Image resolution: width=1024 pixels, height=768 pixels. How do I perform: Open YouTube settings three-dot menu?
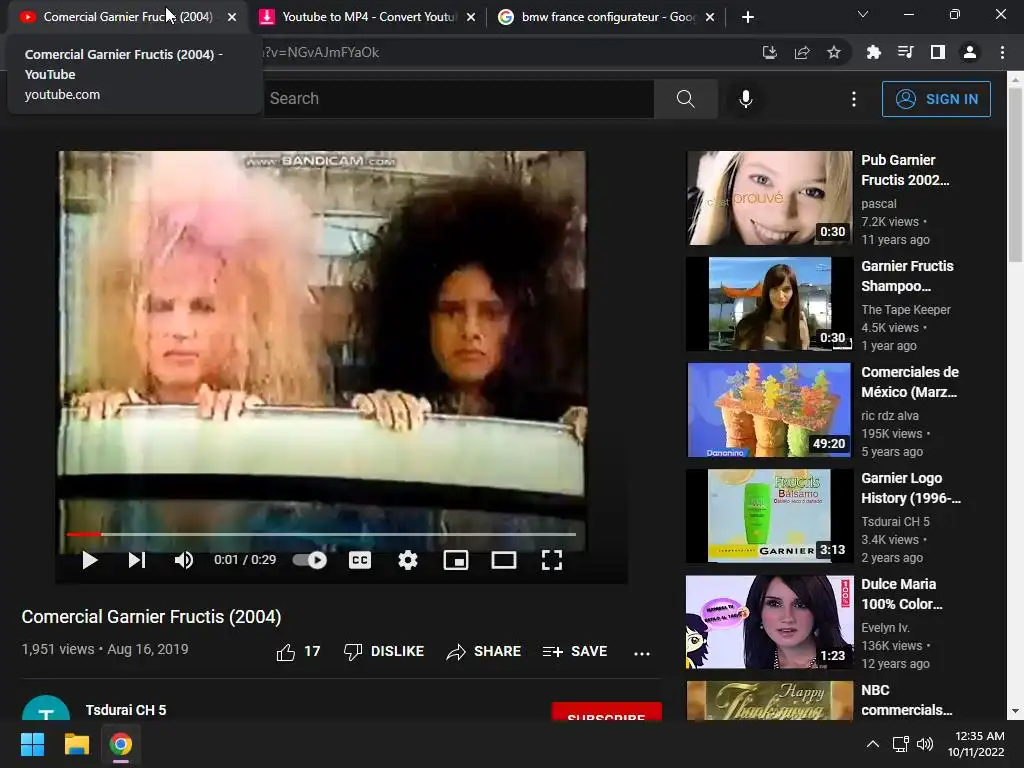click(854, 99)
